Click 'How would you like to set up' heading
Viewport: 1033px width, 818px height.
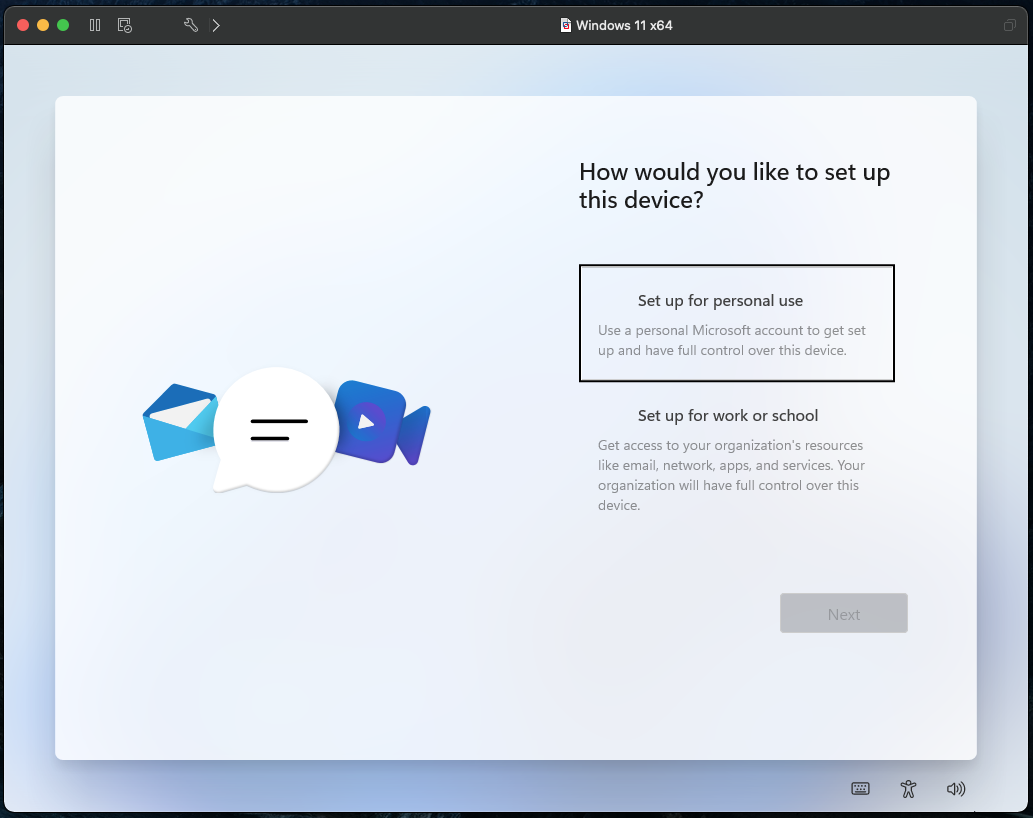(x=734, y=186)
